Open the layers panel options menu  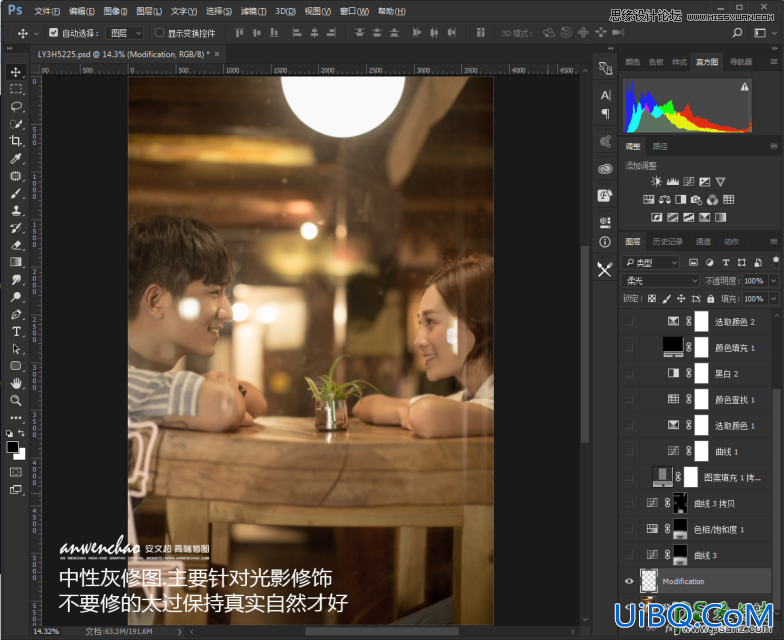[x=774, y=242]
